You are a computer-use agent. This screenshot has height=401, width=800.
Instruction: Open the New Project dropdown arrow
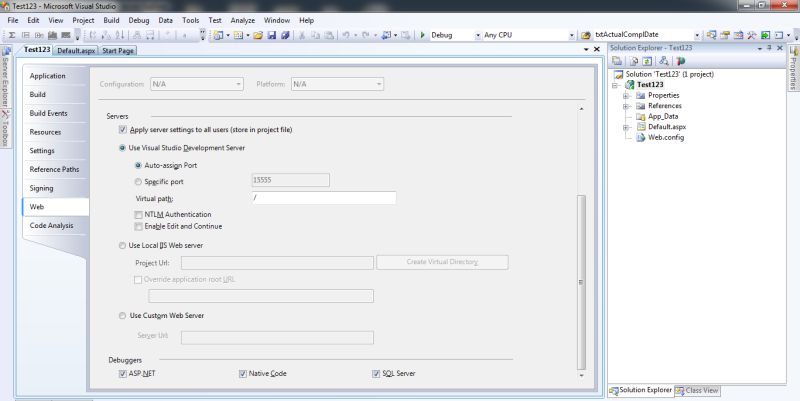[x=228, y=35]
